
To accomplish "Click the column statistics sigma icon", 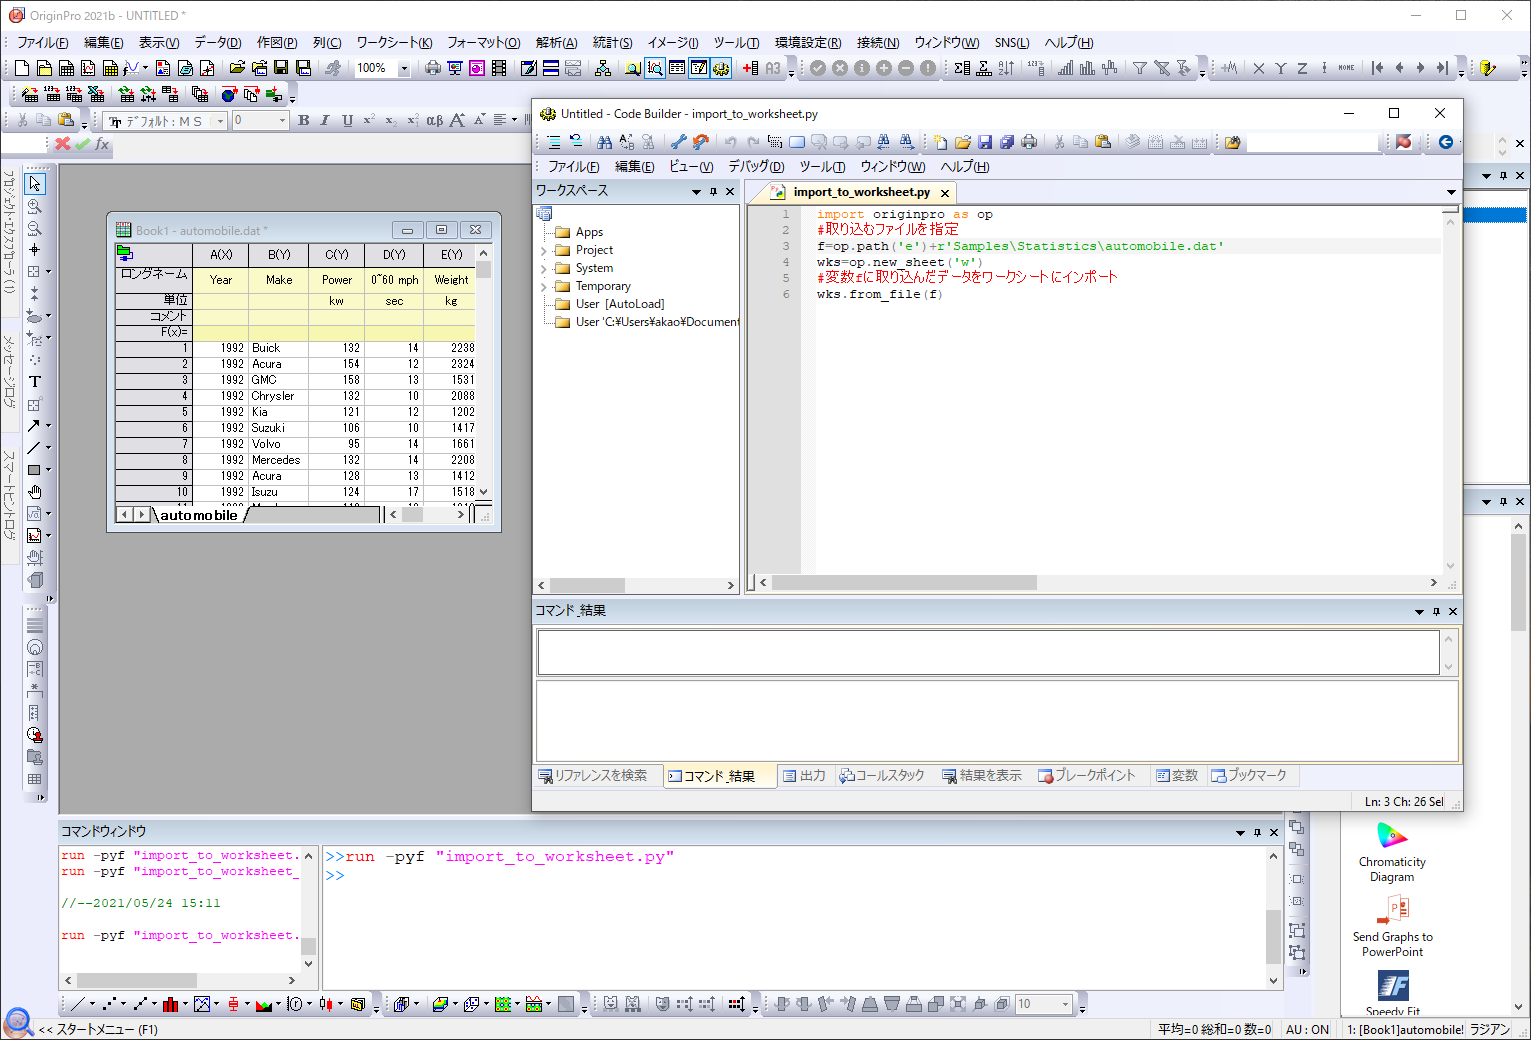I will coord(962,68).
